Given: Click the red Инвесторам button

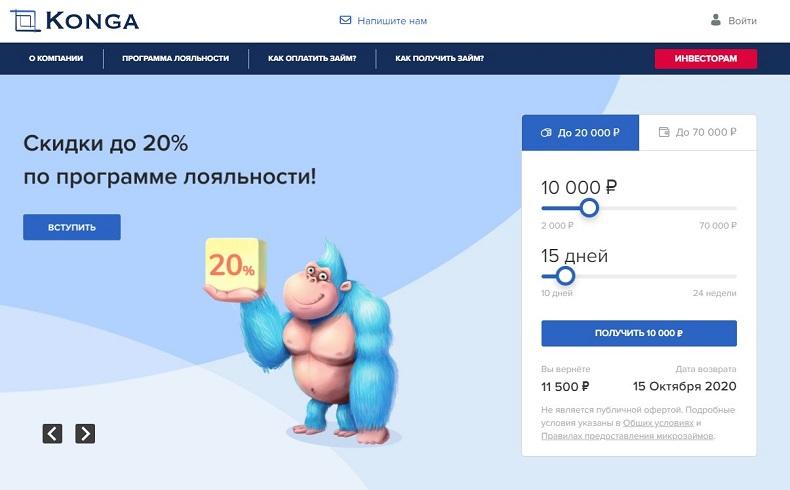Looking at the screenshot, I should pyautogui.click(x=706, y=58).
